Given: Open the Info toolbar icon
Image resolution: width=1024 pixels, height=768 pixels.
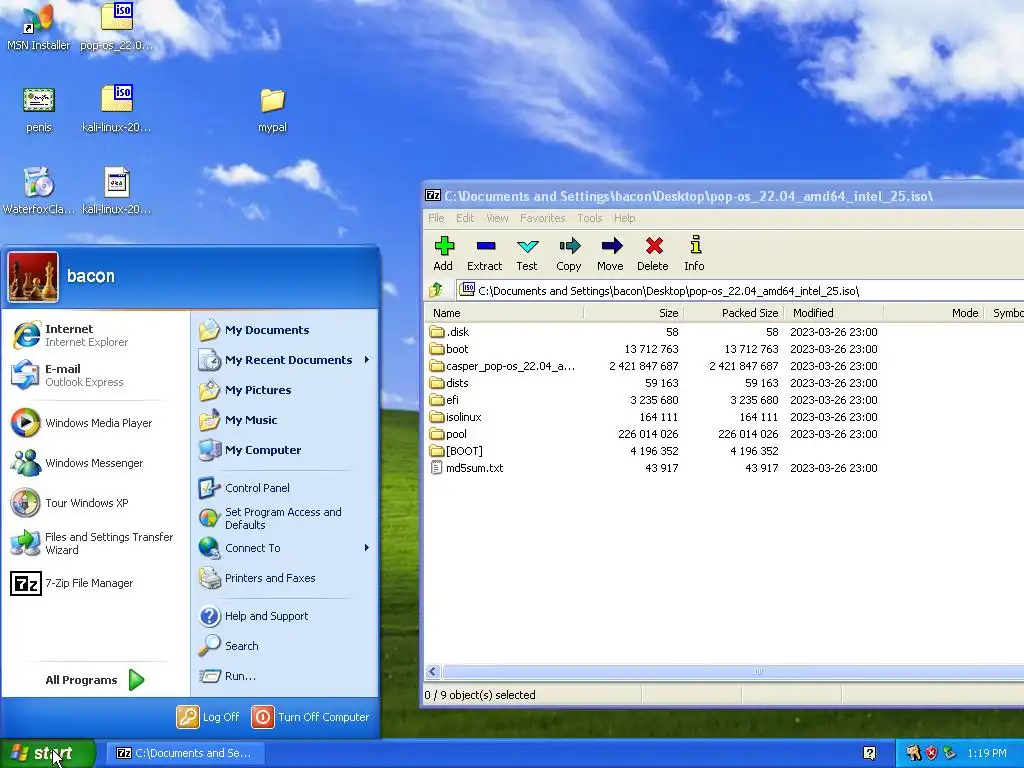Looking at the screenshot, I should pos(695,253).
